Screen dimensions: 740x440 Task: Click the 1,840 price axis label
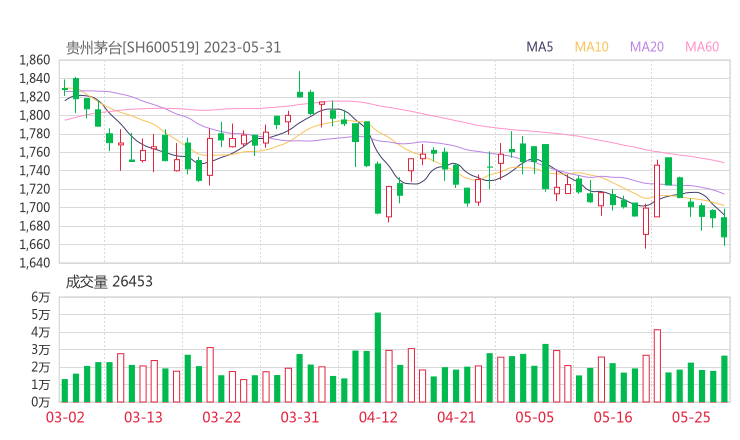34,78
